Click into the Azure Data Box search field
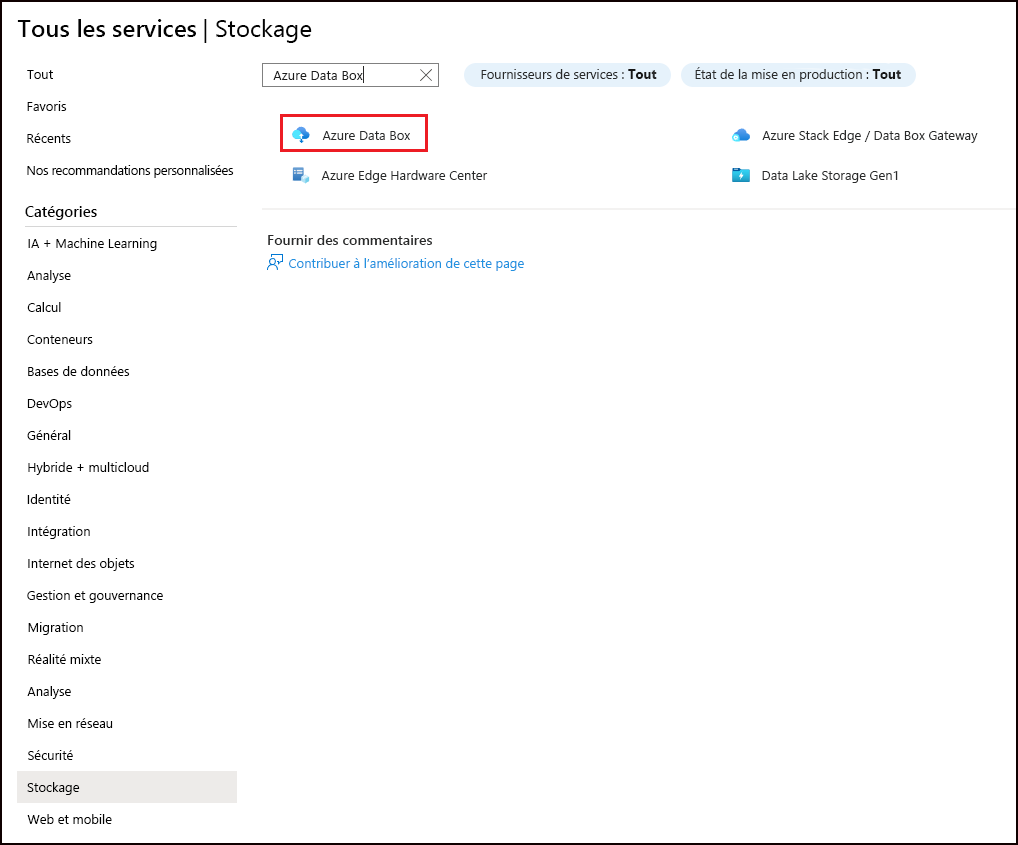This screenshot has width=1018, height=845. 340,75
